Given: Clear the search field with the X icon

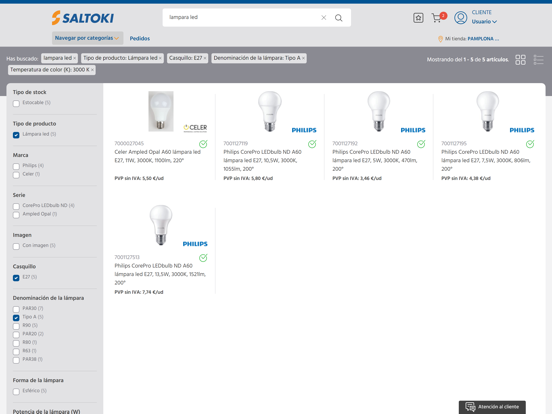Looking at the screenshot, I should click(x=324, y=18).
